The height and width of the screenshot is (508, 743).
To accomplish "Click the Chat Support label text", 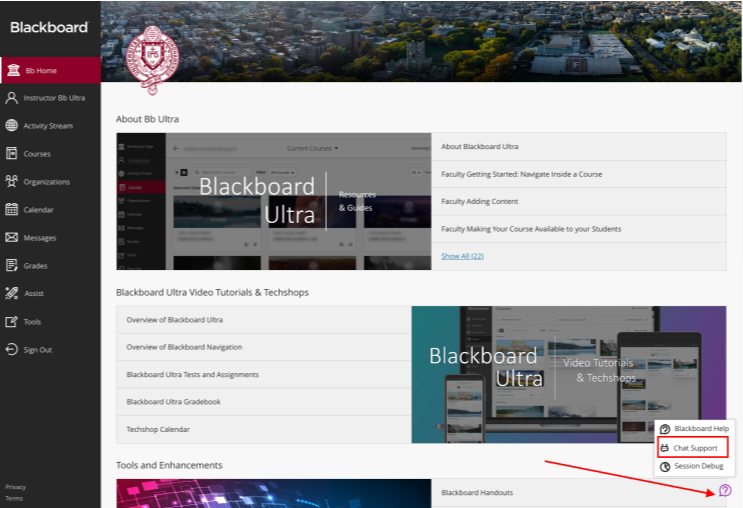I will point(696,448).
